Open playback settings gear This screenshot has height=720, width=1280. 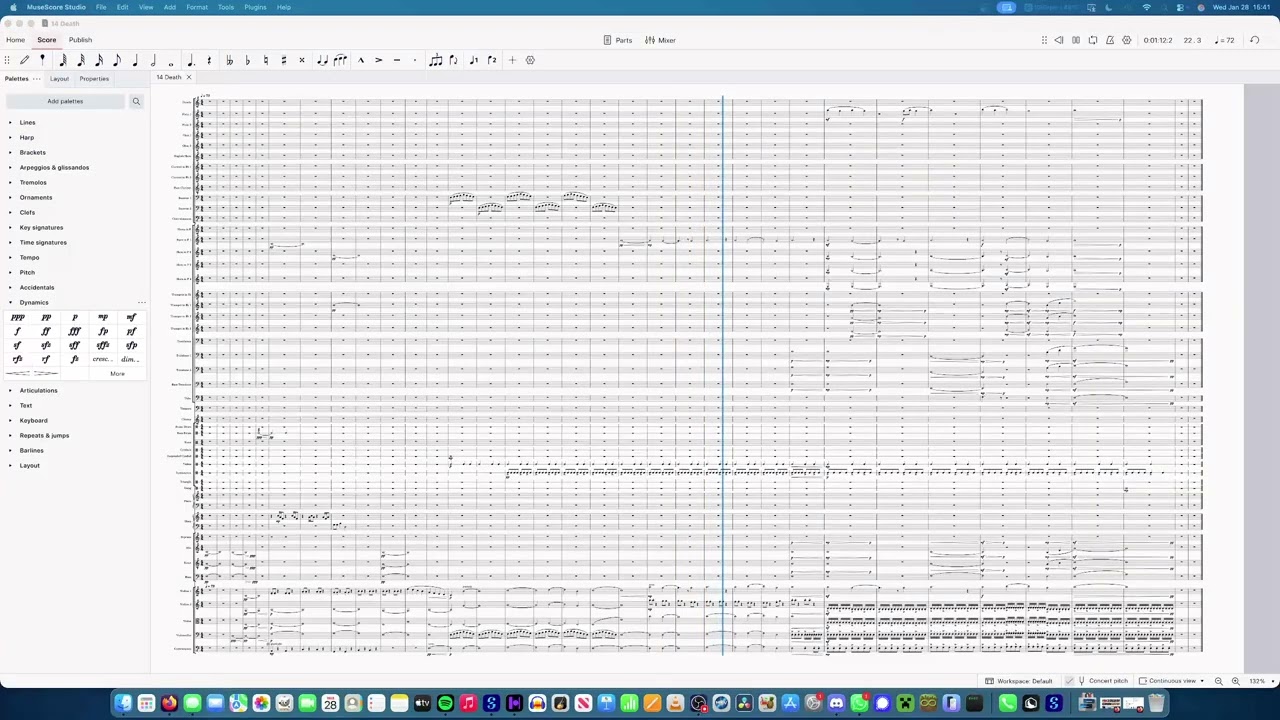pyautogui.click(x=1127, y=40)
